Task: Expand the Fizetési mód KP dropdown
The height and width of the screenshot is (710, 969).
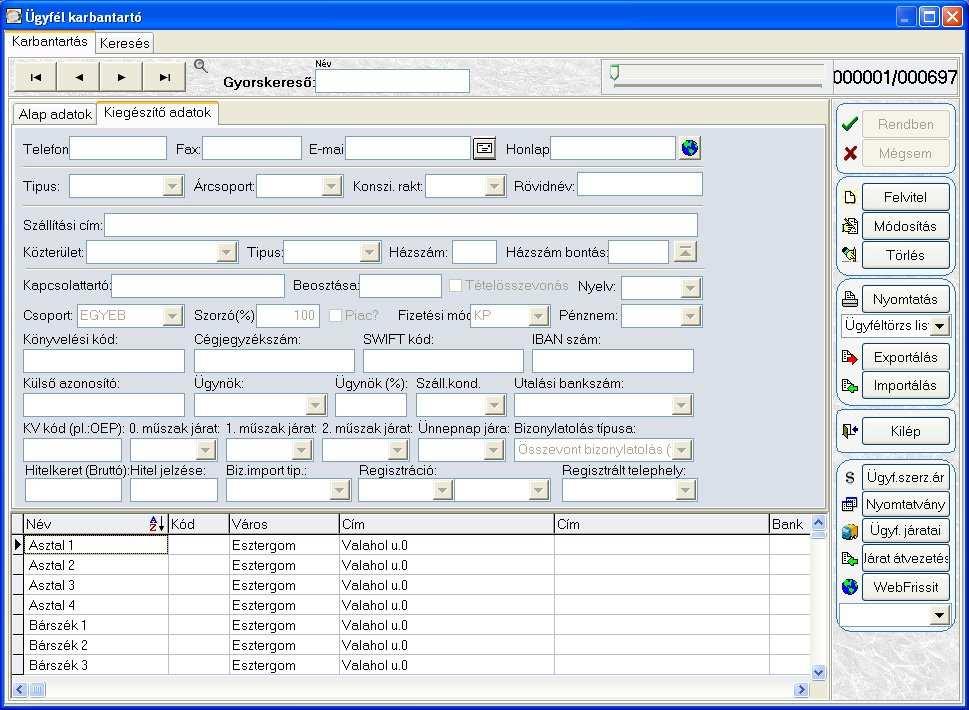Action: click(x=538, y=316)
